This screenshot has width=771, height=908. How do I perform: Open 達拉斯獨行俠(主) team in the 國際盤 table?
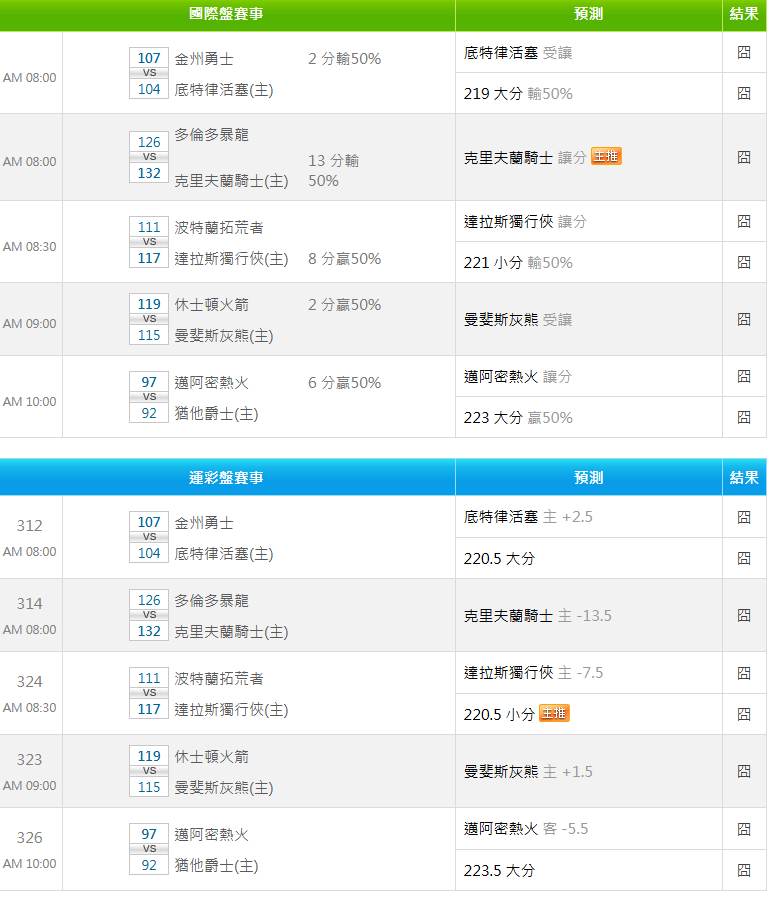(231, 259)
